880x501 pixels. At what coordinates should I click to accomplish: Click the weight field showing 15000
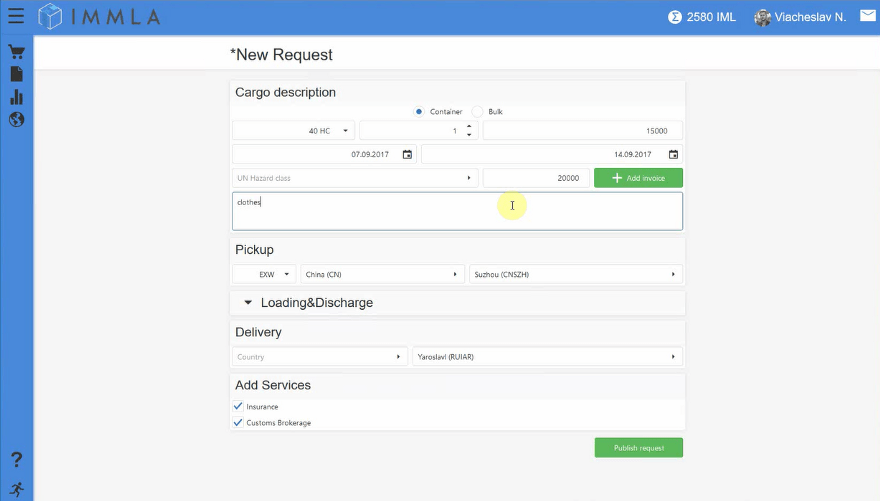(583, 131)
